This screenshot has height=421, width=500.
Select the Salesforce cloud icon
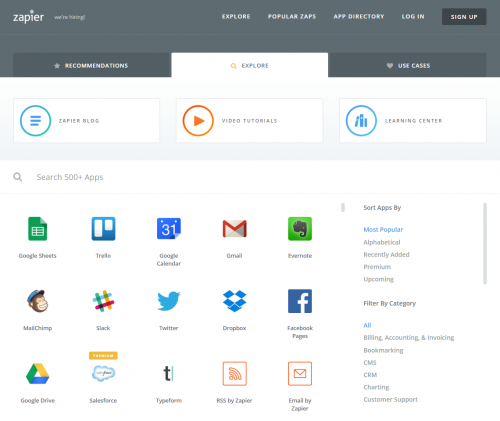pyautogui.click(x=103, y=373)
